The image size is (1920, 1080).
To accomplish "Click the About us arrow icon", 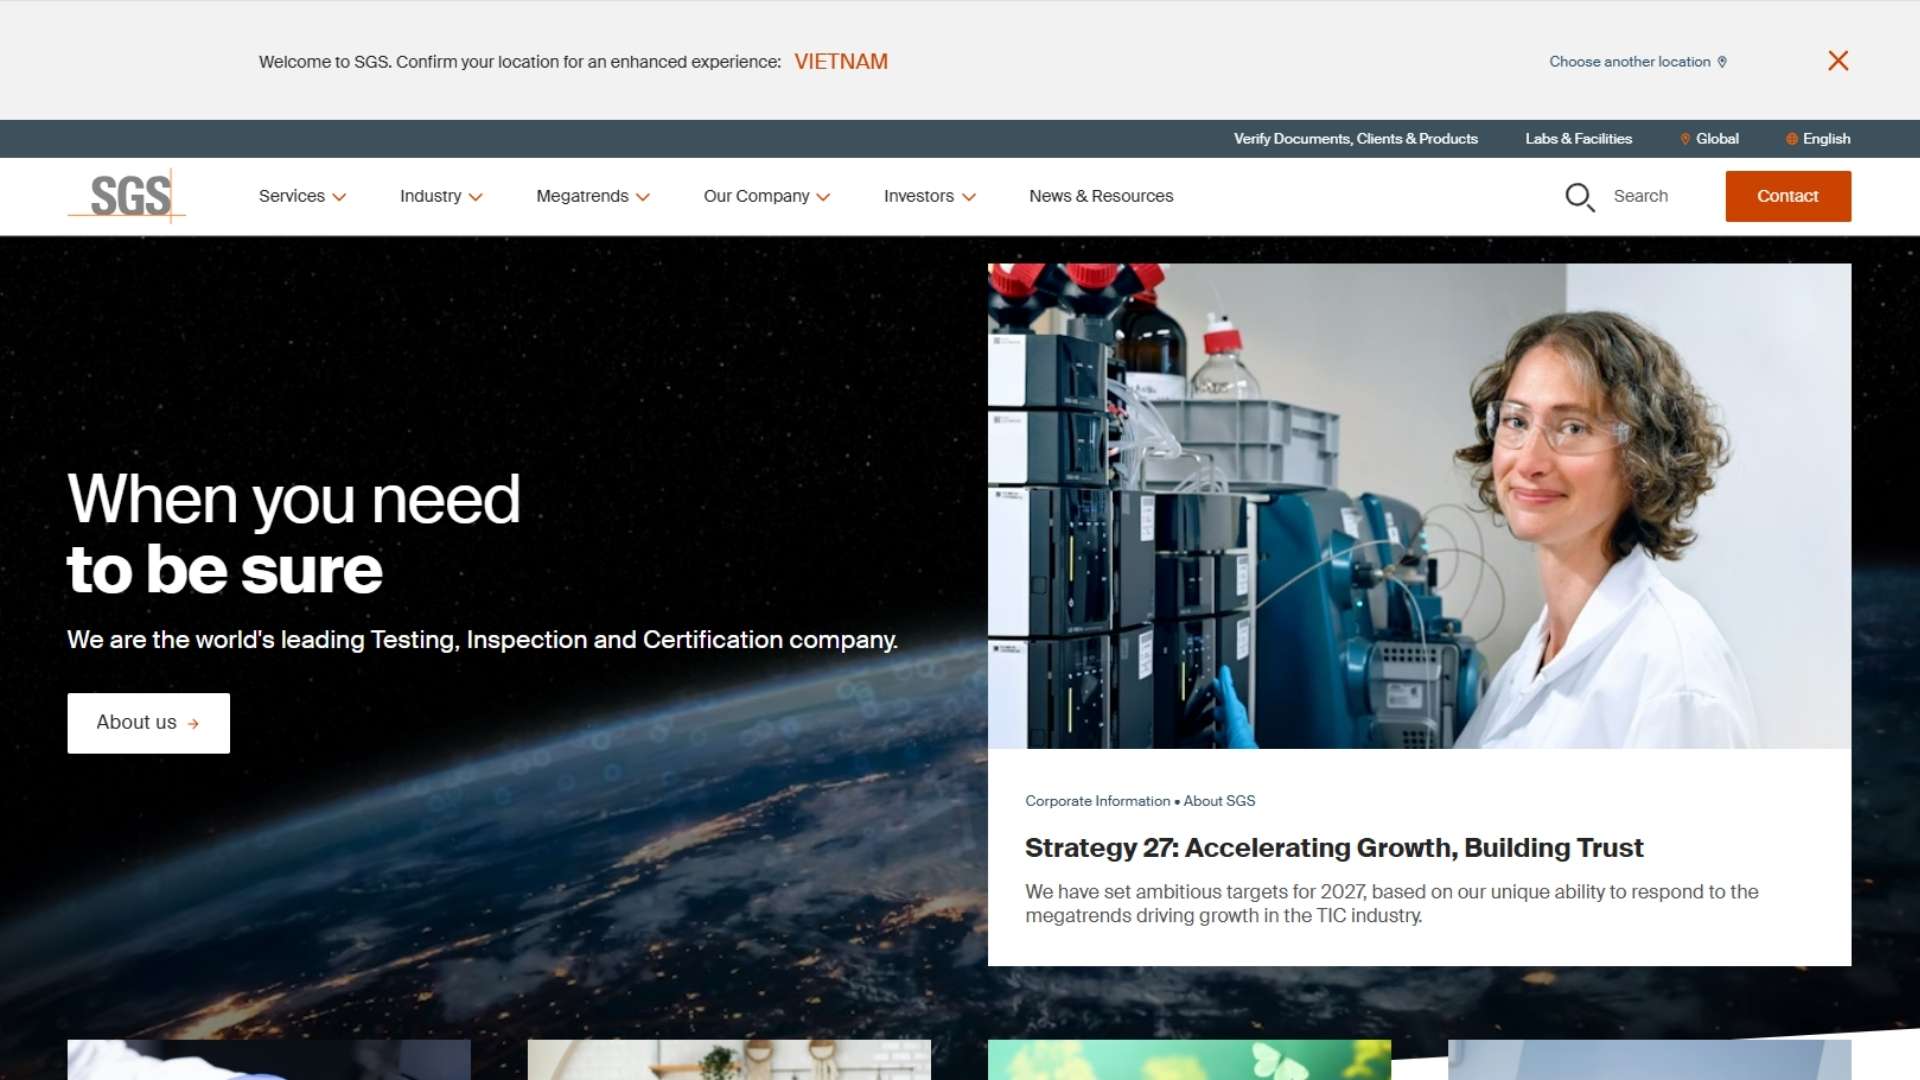I will (193, 724).
